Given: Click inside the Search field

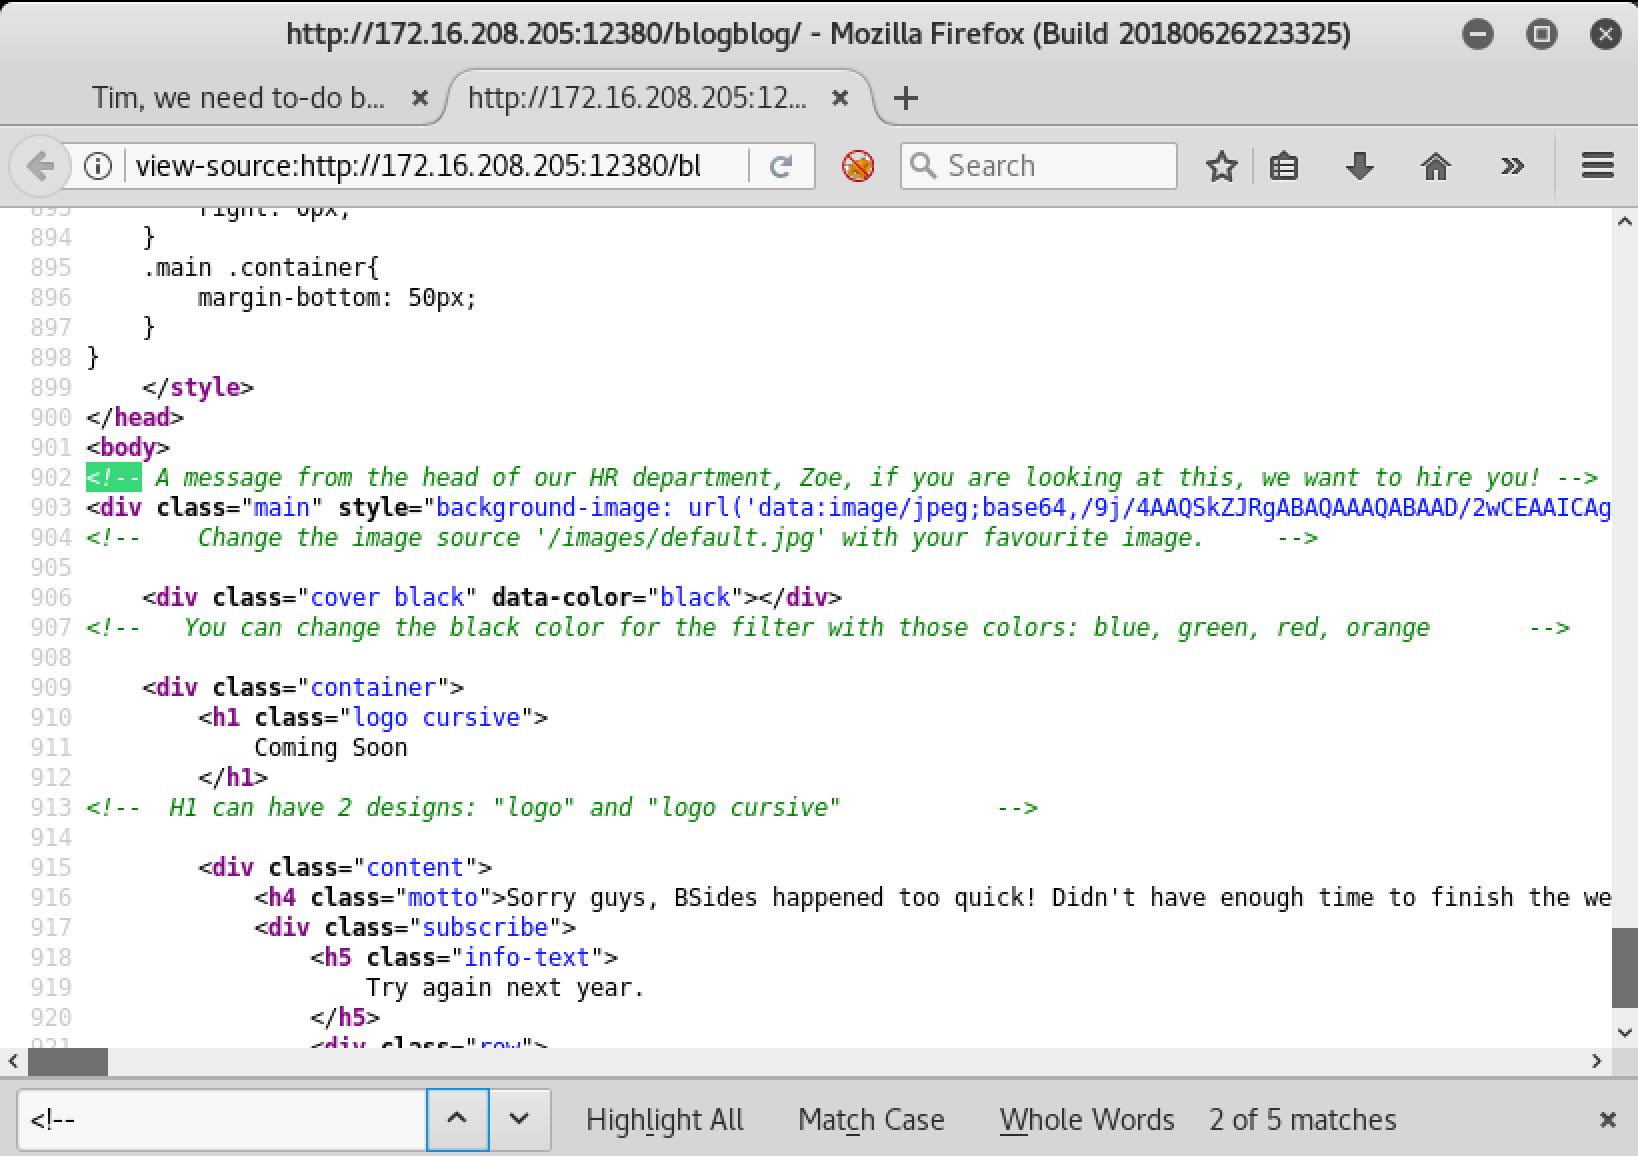Looking at the screenshot, I should click(x=1040, y=165).
